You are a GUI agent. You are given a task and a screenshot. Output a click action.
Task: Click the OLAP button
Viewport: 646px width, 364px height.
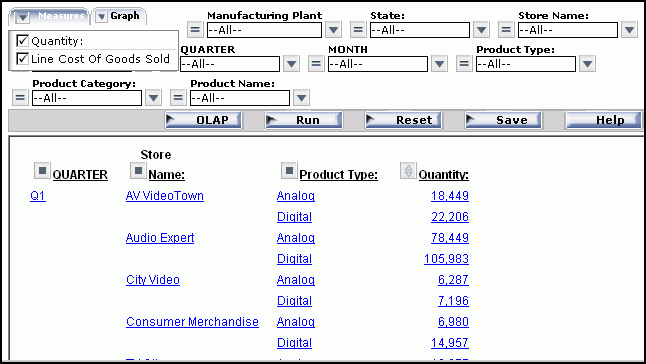tap(204, 120)
